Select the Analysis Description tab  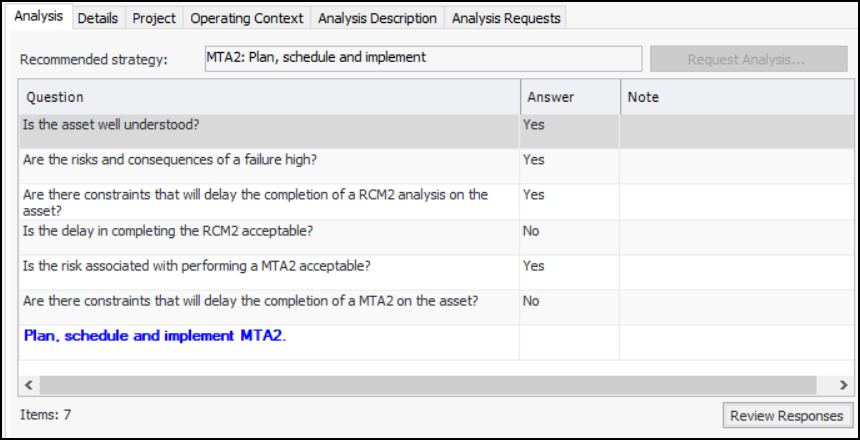point(377,18)
